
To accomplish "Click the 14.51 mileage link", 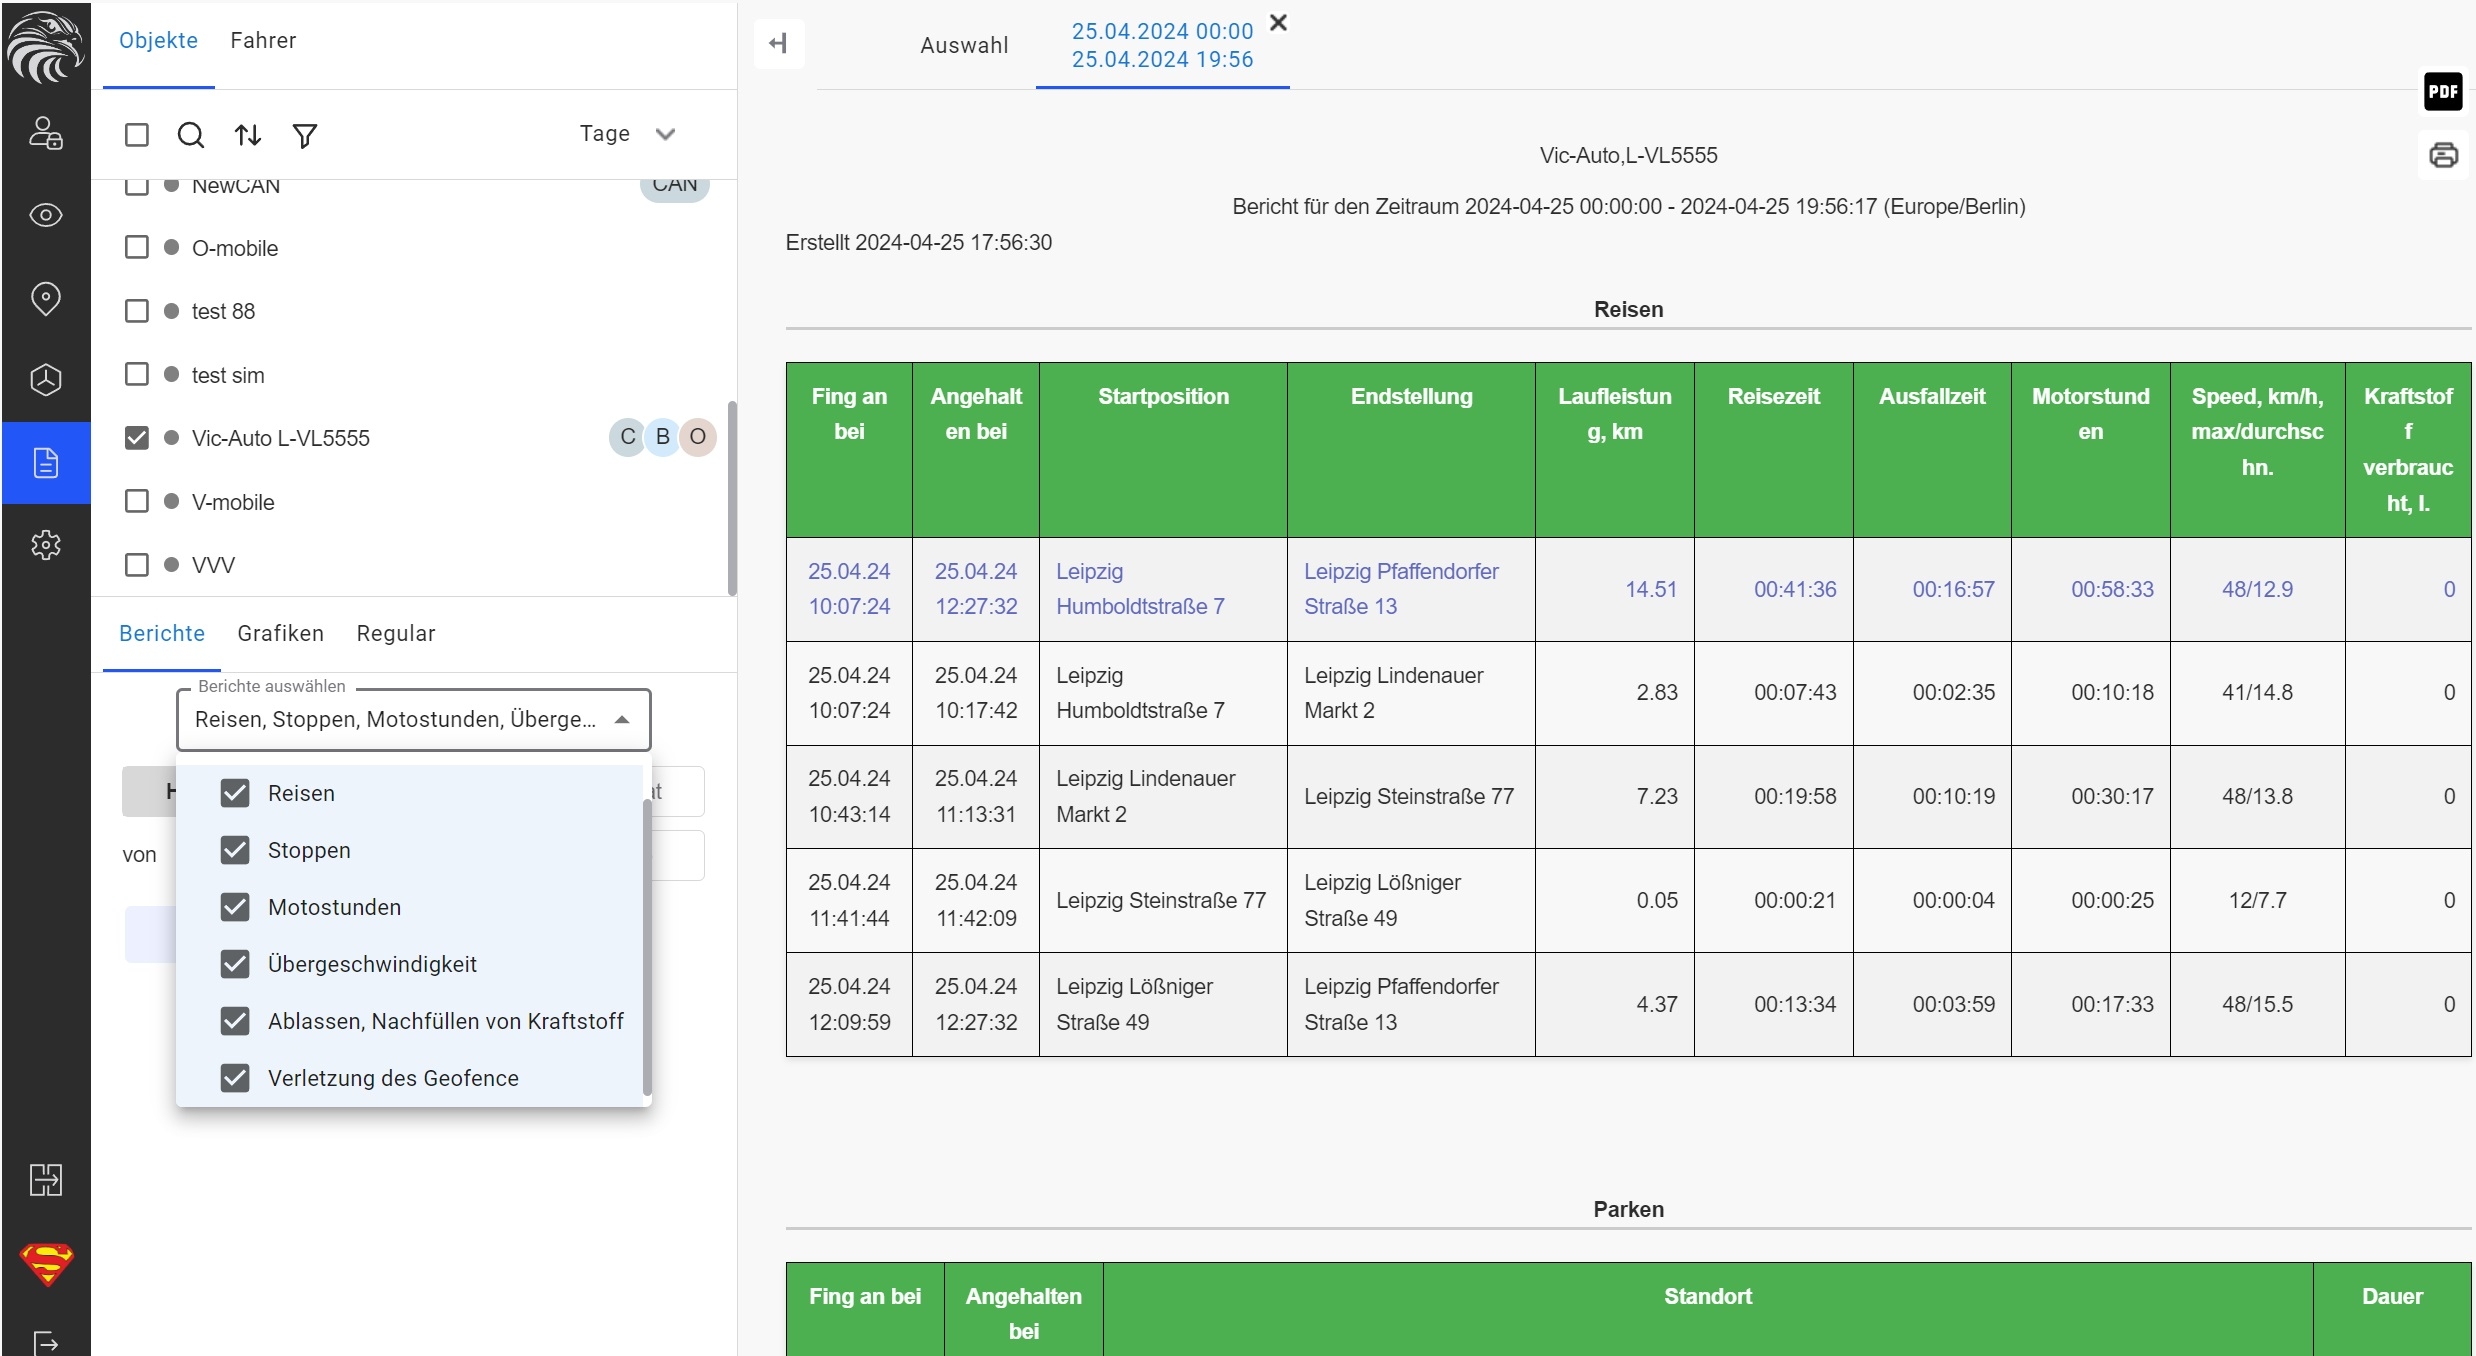I will pyautogui.click(x=1651, y=589).
